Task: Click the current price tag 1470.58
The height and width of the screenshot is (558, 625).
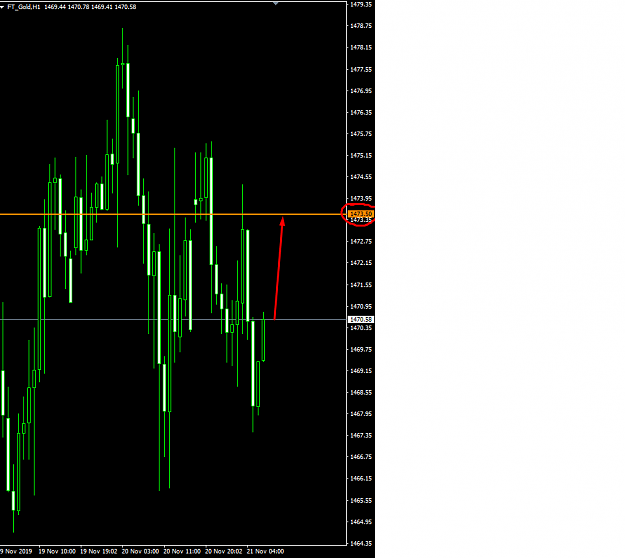Action: (x=361, y=320)
